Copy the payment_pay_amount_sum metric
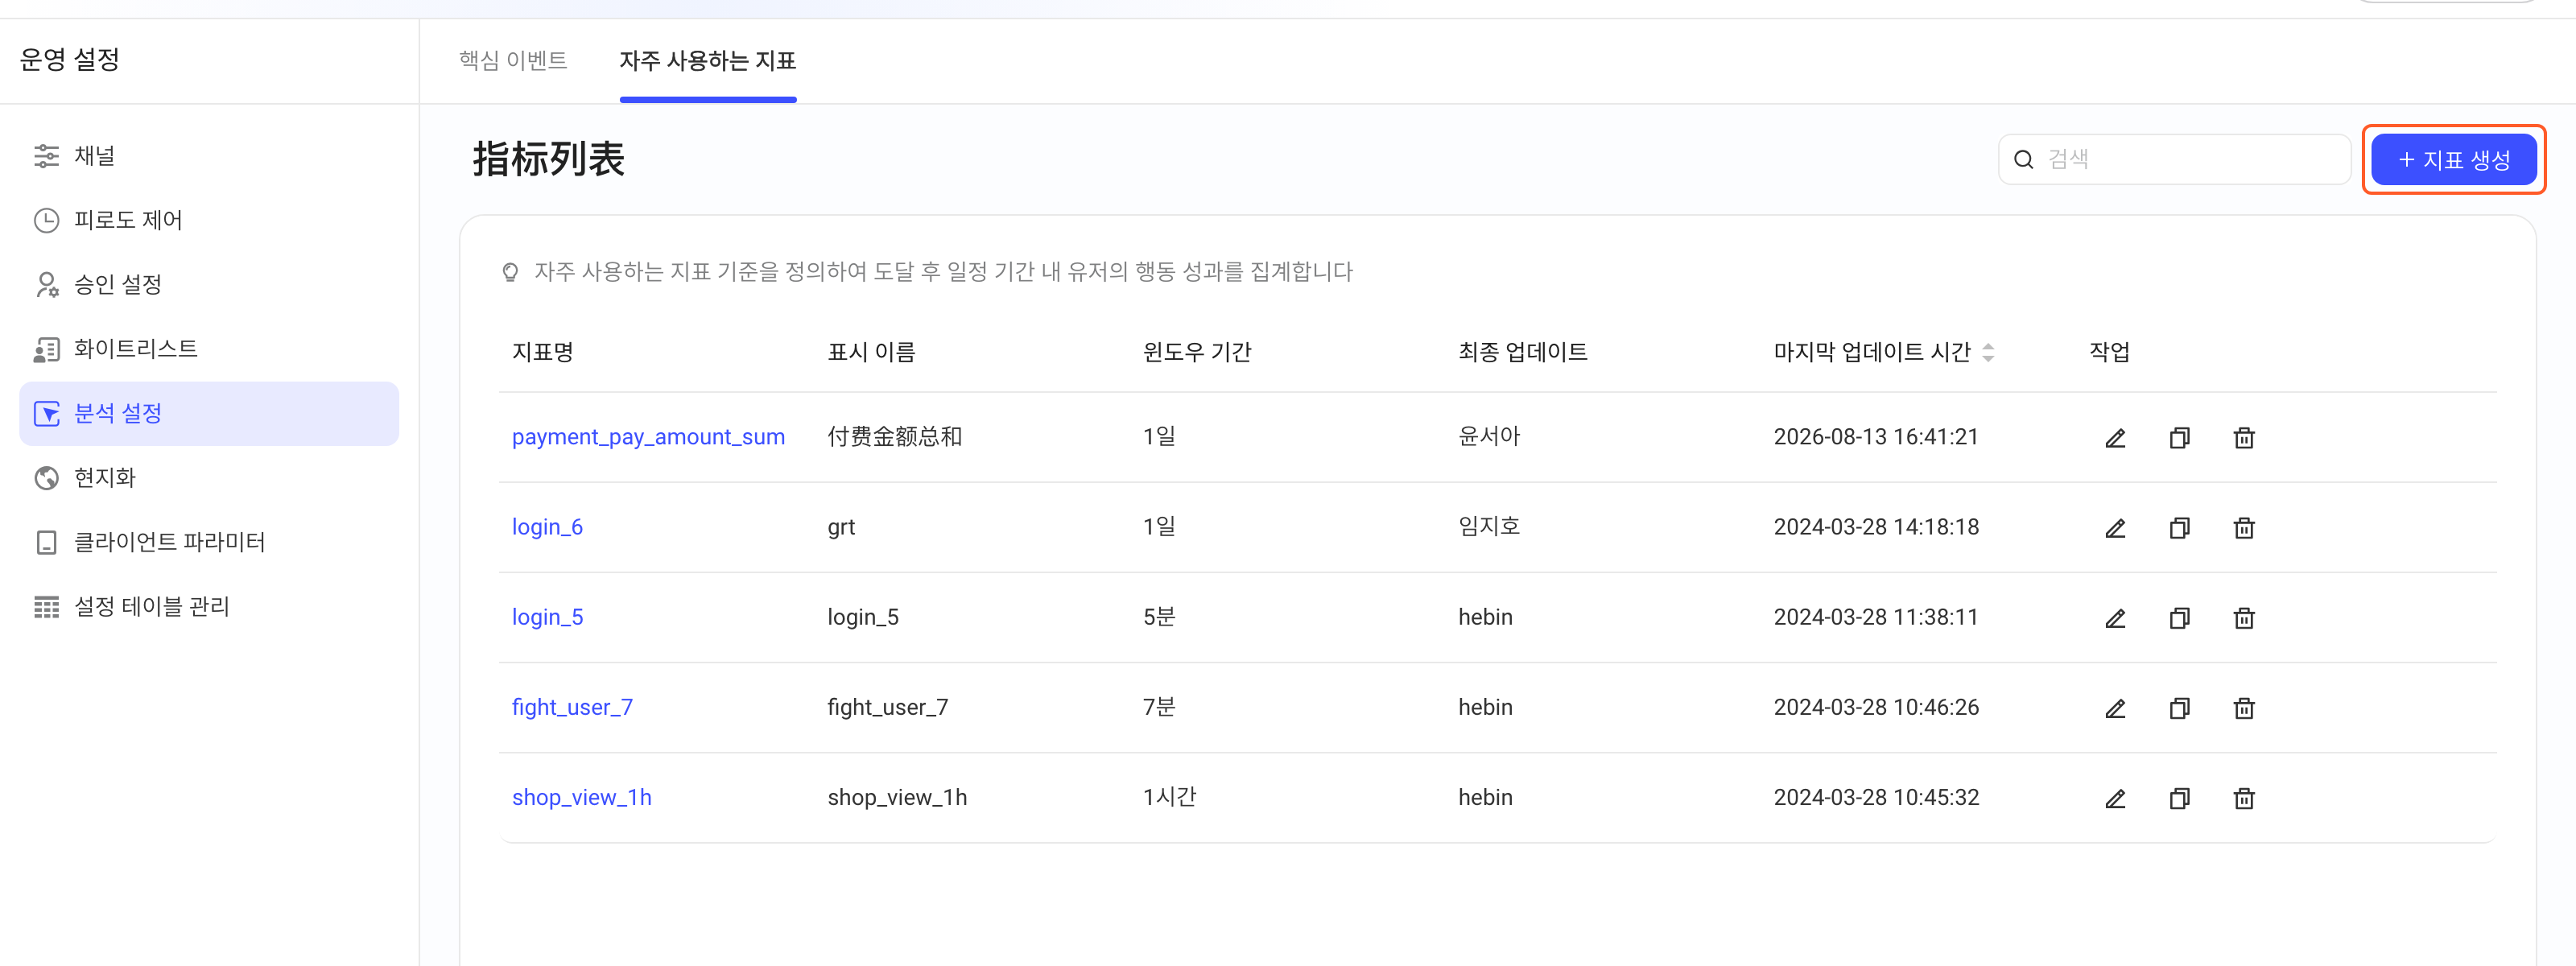Image resolution: width=2576 pixels, height=966 pixels. click(x=2179, y=438)
